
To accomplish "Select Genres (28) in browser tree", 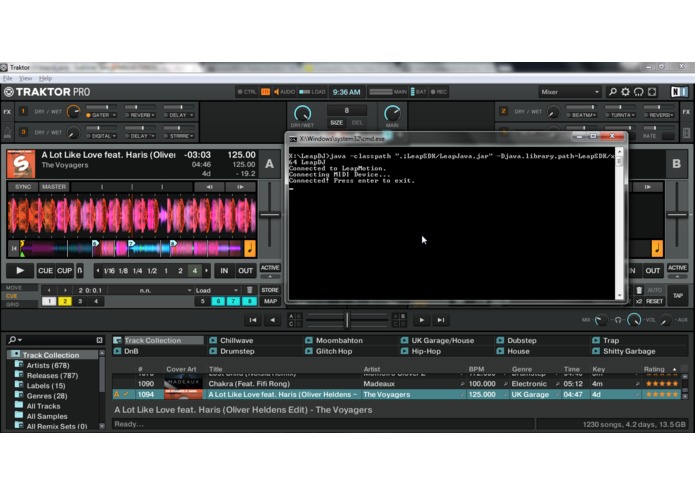I will (x=47, y=396).
